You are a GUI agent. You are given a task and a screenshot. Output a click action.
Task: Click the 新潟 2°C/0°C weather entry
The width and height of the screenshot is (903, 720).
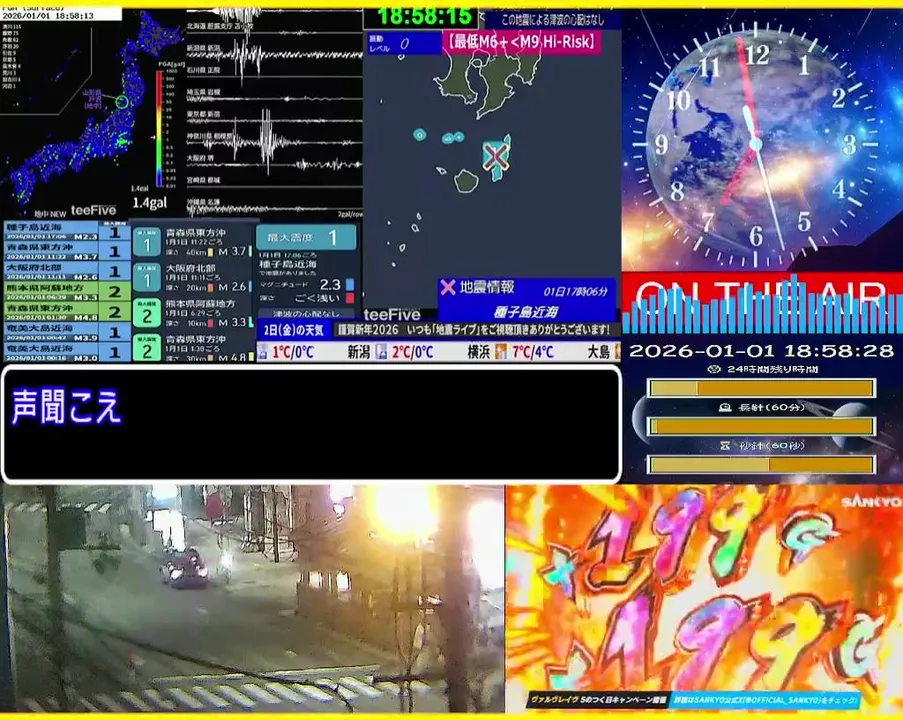[390, 351]
